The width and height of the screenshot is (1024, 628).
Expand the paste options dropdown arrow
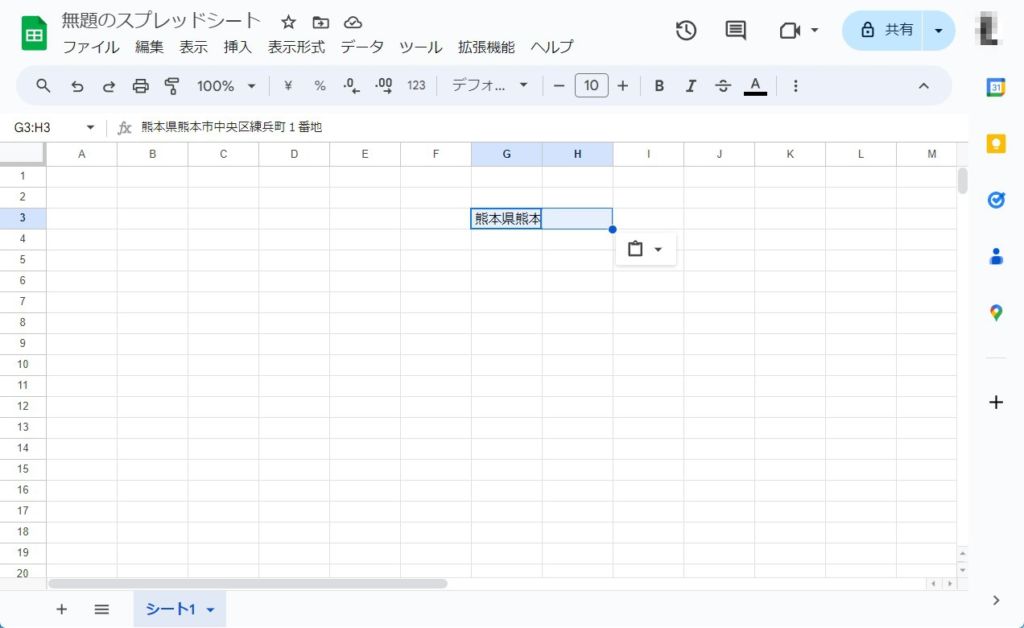658,249
